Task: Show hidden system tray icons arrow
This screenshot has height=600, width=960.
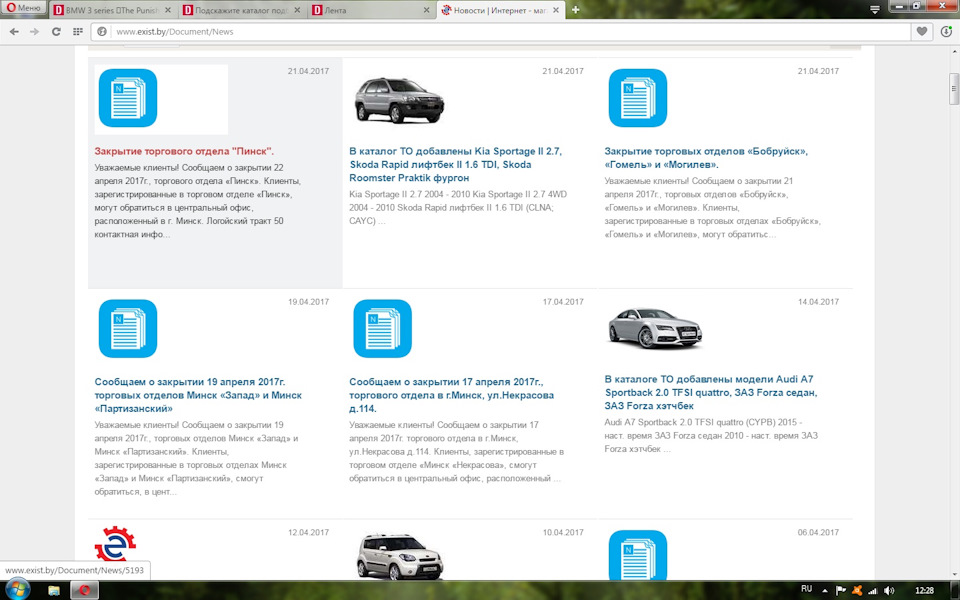Action: click(826, 590)
